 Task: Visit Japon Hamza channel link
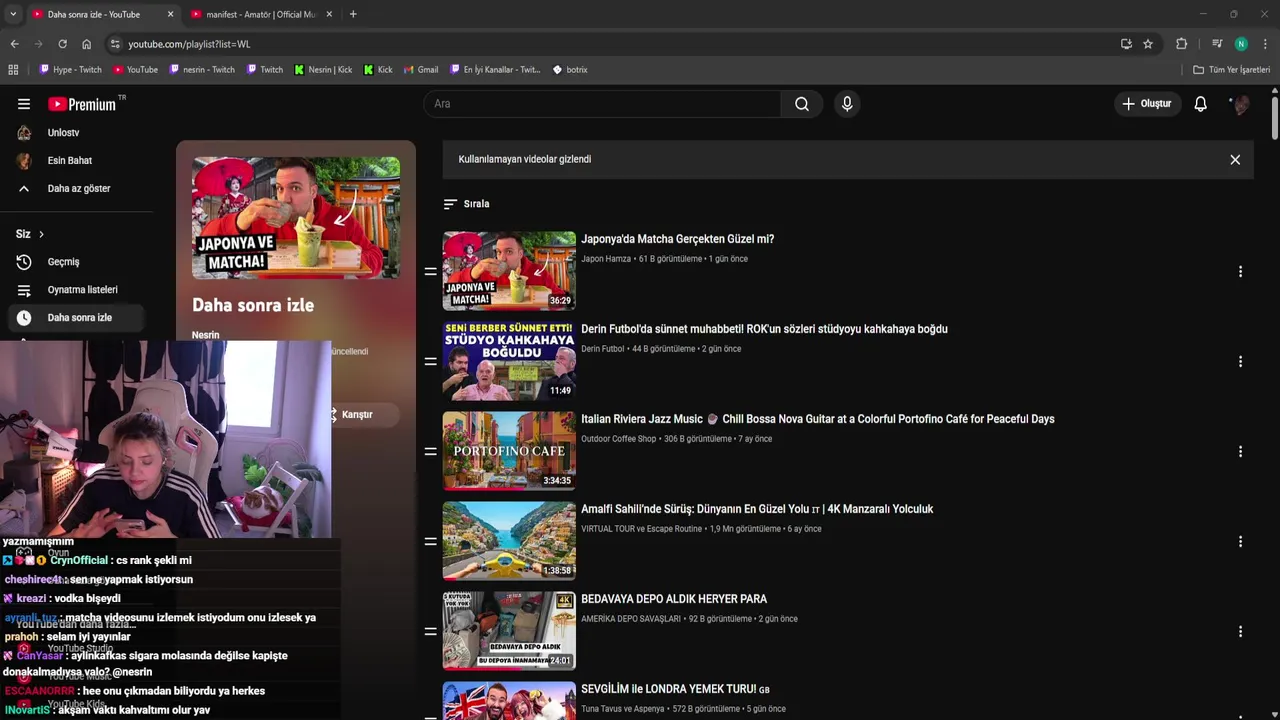pyautogui.click(x=606, y=259)
